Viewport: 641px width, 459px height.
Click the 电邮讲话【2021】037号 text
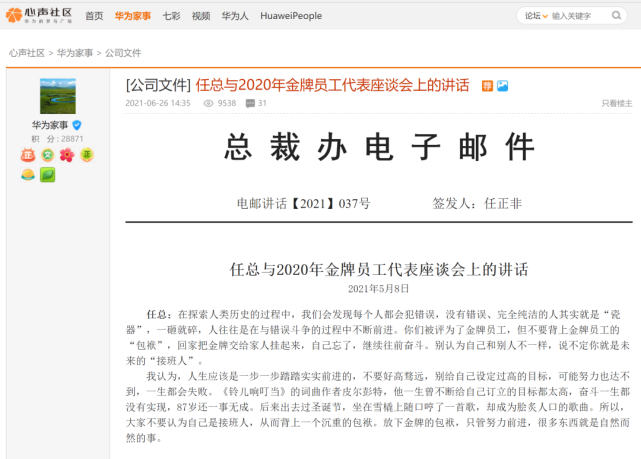coord(304,204)
